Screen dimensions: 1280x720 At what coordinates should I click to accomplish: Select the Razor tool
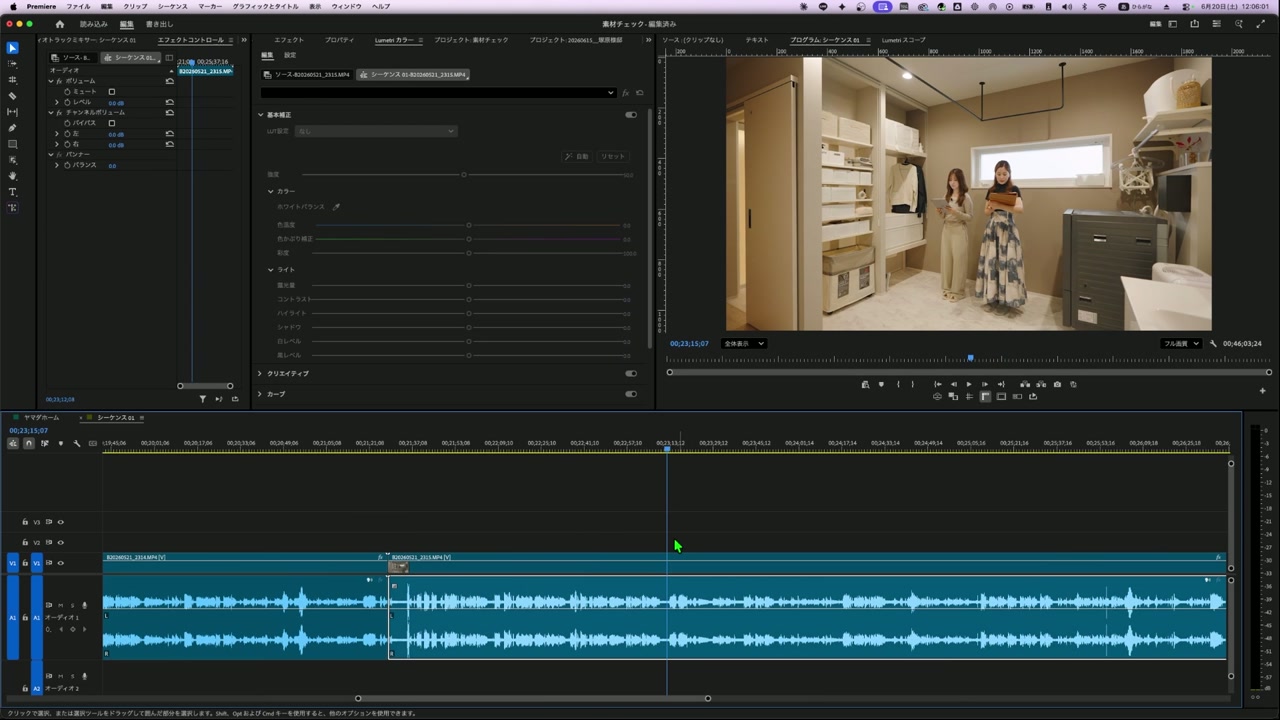pyautogui.click(x=12, y=96)
